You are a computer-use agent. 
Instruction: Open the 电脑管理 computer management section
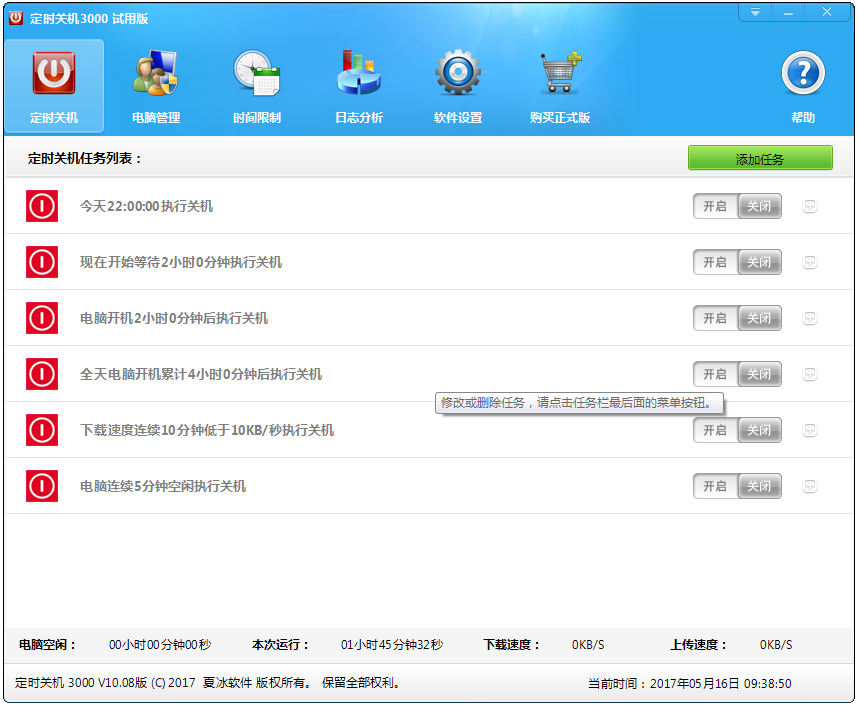[x=156, y=86]
